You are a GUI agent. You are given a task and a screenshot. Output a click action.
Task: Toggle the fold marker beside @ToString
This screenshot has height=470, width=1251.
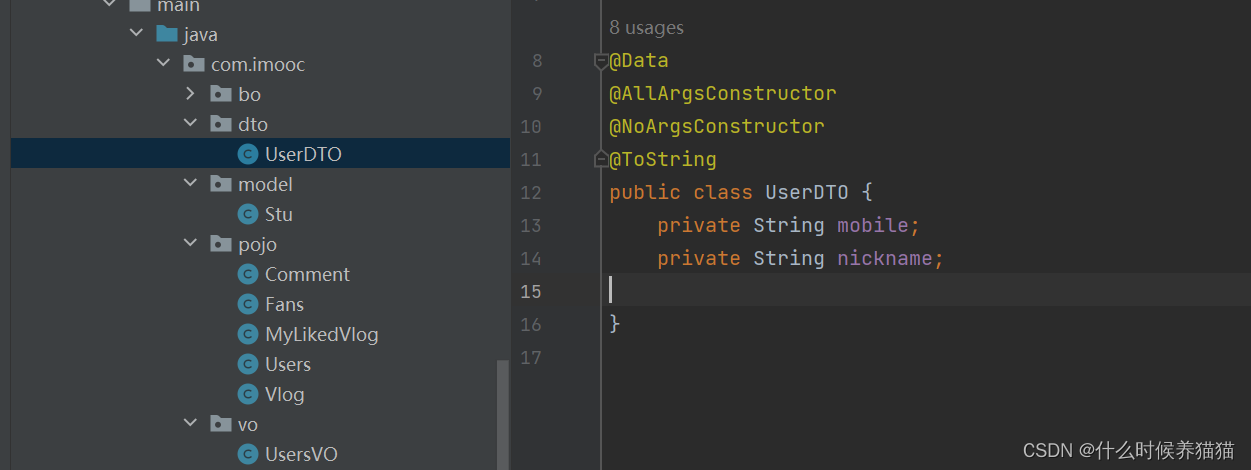pos(601,159)
